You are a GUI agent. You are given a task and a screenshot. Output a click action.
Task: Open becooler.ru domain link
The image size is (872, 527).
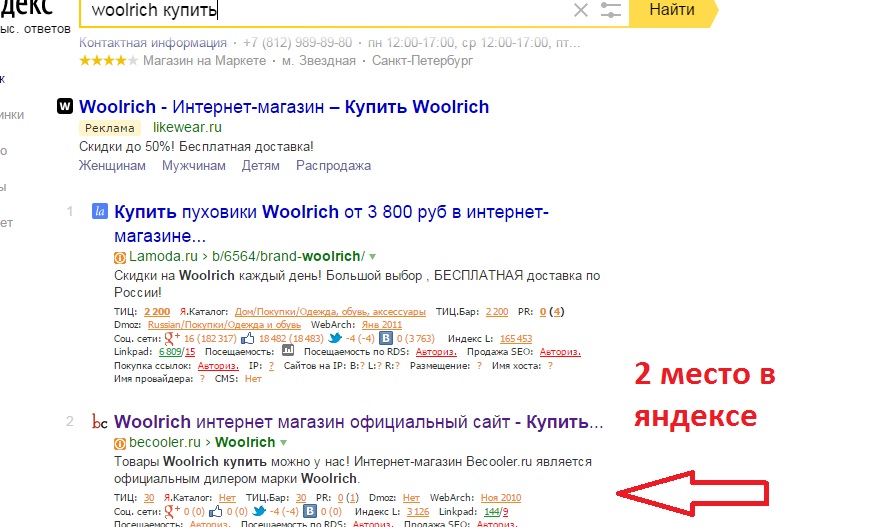(165, 442)
